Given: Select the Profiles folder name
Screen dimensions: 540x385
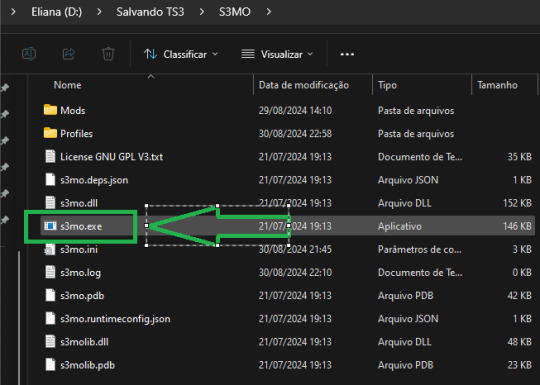Looking at the screenshot, I should (76, 134).
